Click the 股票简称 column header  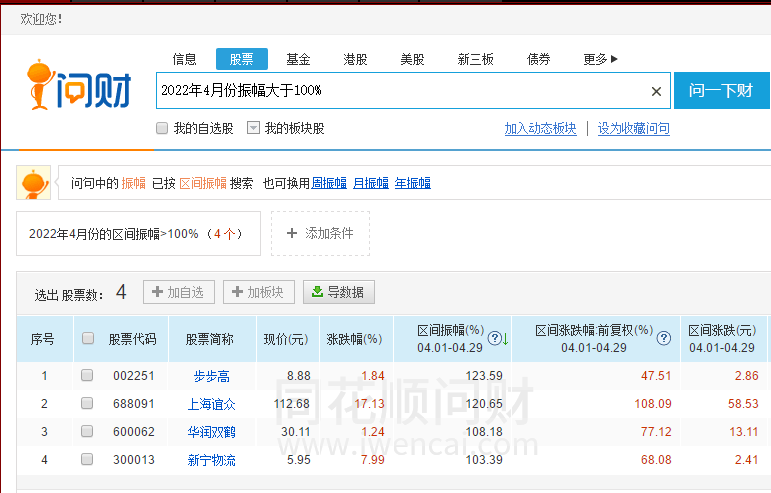209,339
